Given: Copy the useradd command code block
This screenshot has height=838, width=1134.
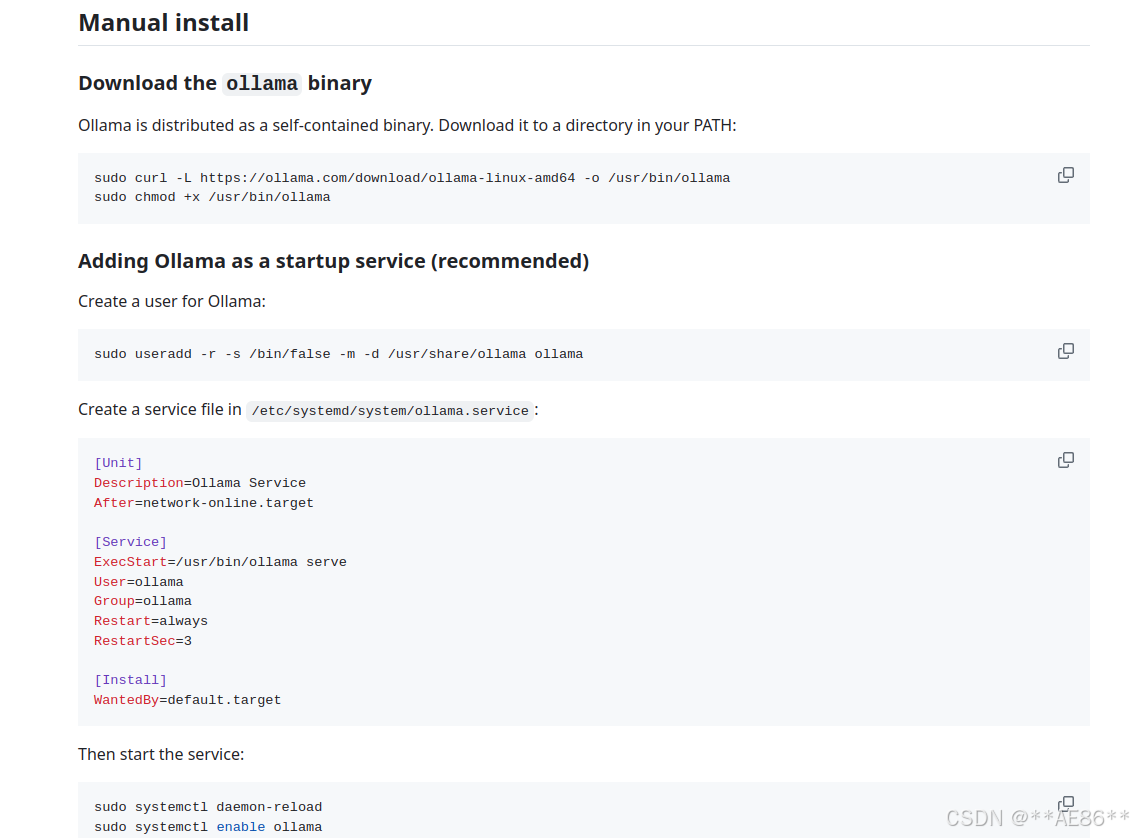Looking at the screenshot, I should coord(1065,351).
